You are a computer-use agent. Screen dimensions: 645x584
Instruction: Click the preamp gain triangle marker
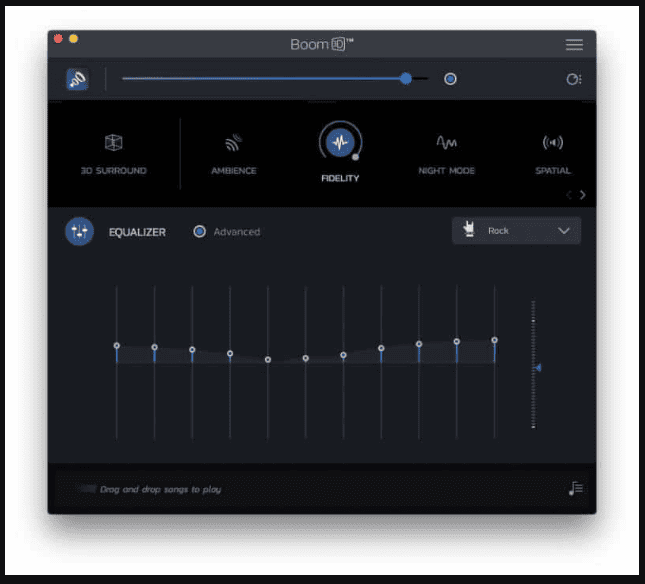(x=538, y=368)
